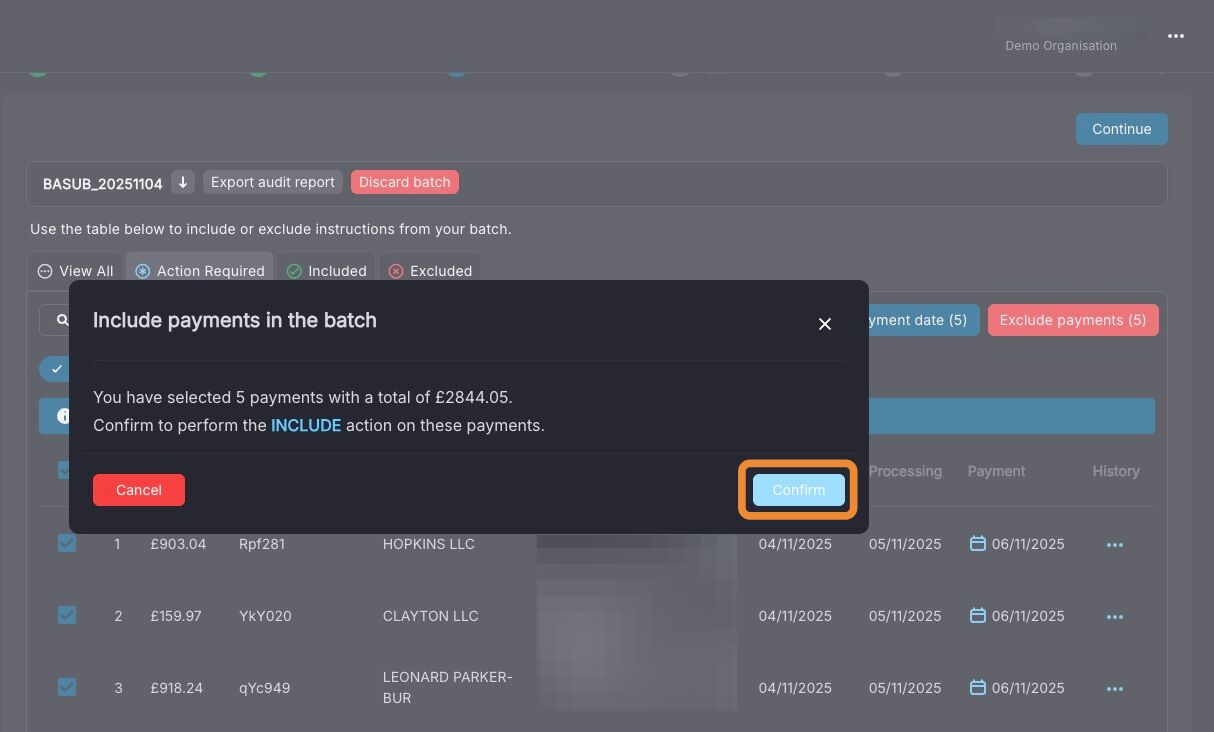
Task: Click the CLAYTON LLC name
Action: point(430,616)
